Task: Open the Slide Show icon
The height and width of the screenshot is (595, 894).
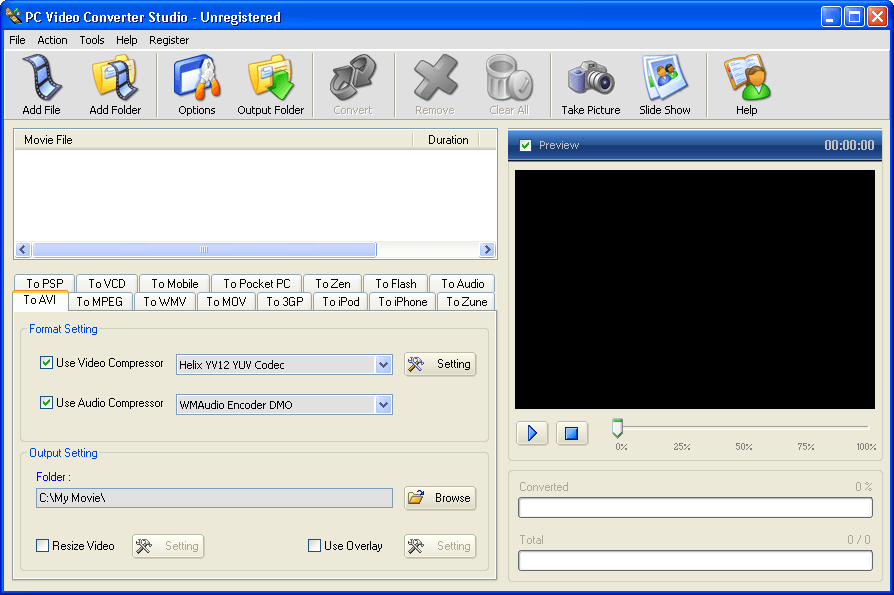Action: 665,78
